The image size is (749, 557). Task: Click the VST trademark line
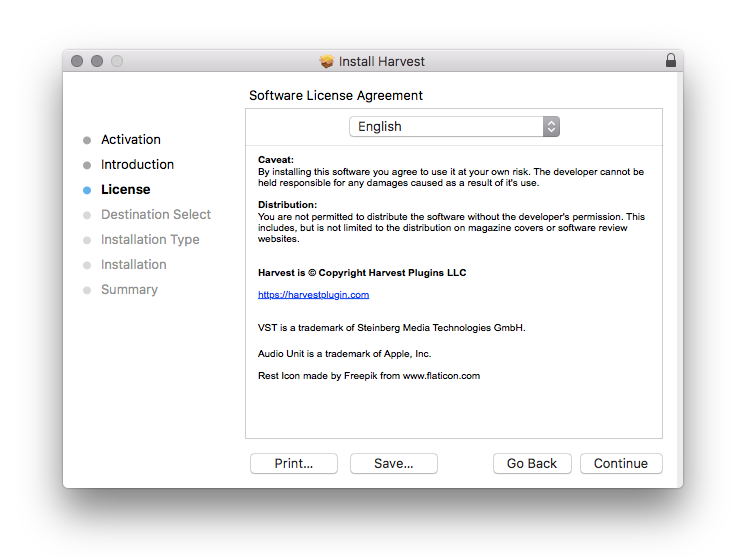(x=392, y=328)
